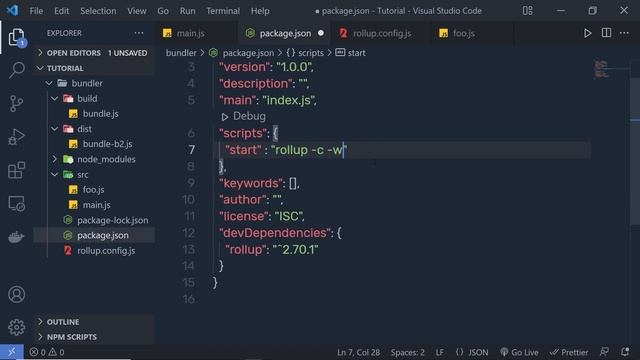This screenshot has width=640, height=360.
Task: Open the View menu
Action: coord(137,11)
